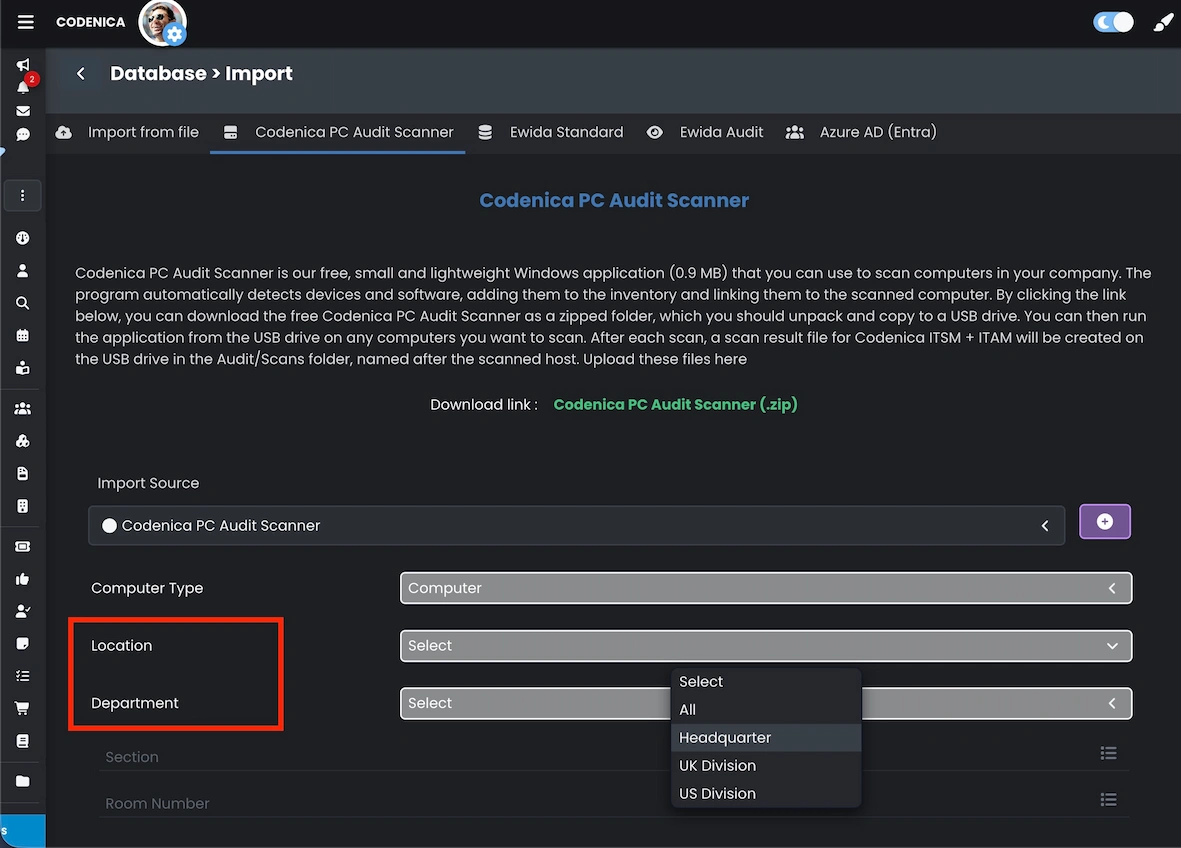This screenshot has height=848, width=1181.
Task: Click the add button next to Import Source
Action: (x=1104, y=521)
